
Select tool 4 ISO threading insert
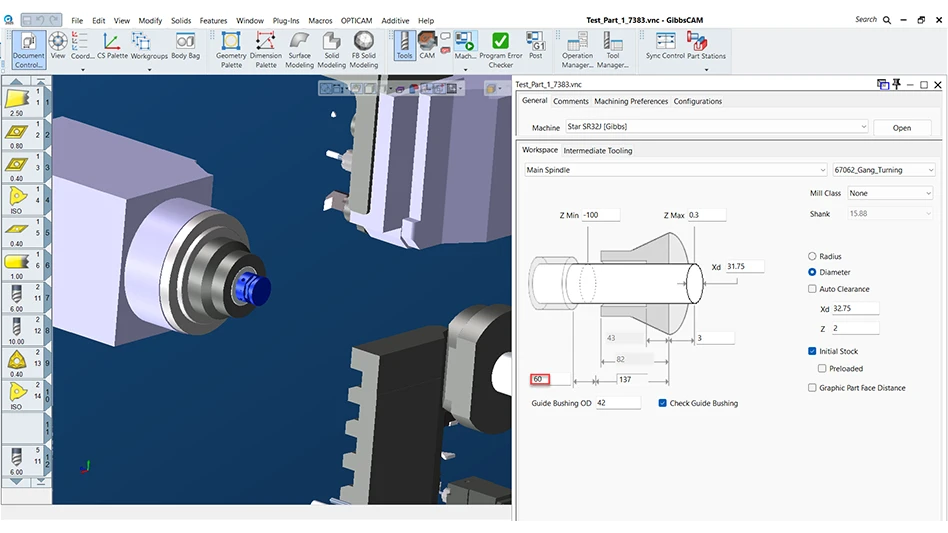[x=17, y=200]
